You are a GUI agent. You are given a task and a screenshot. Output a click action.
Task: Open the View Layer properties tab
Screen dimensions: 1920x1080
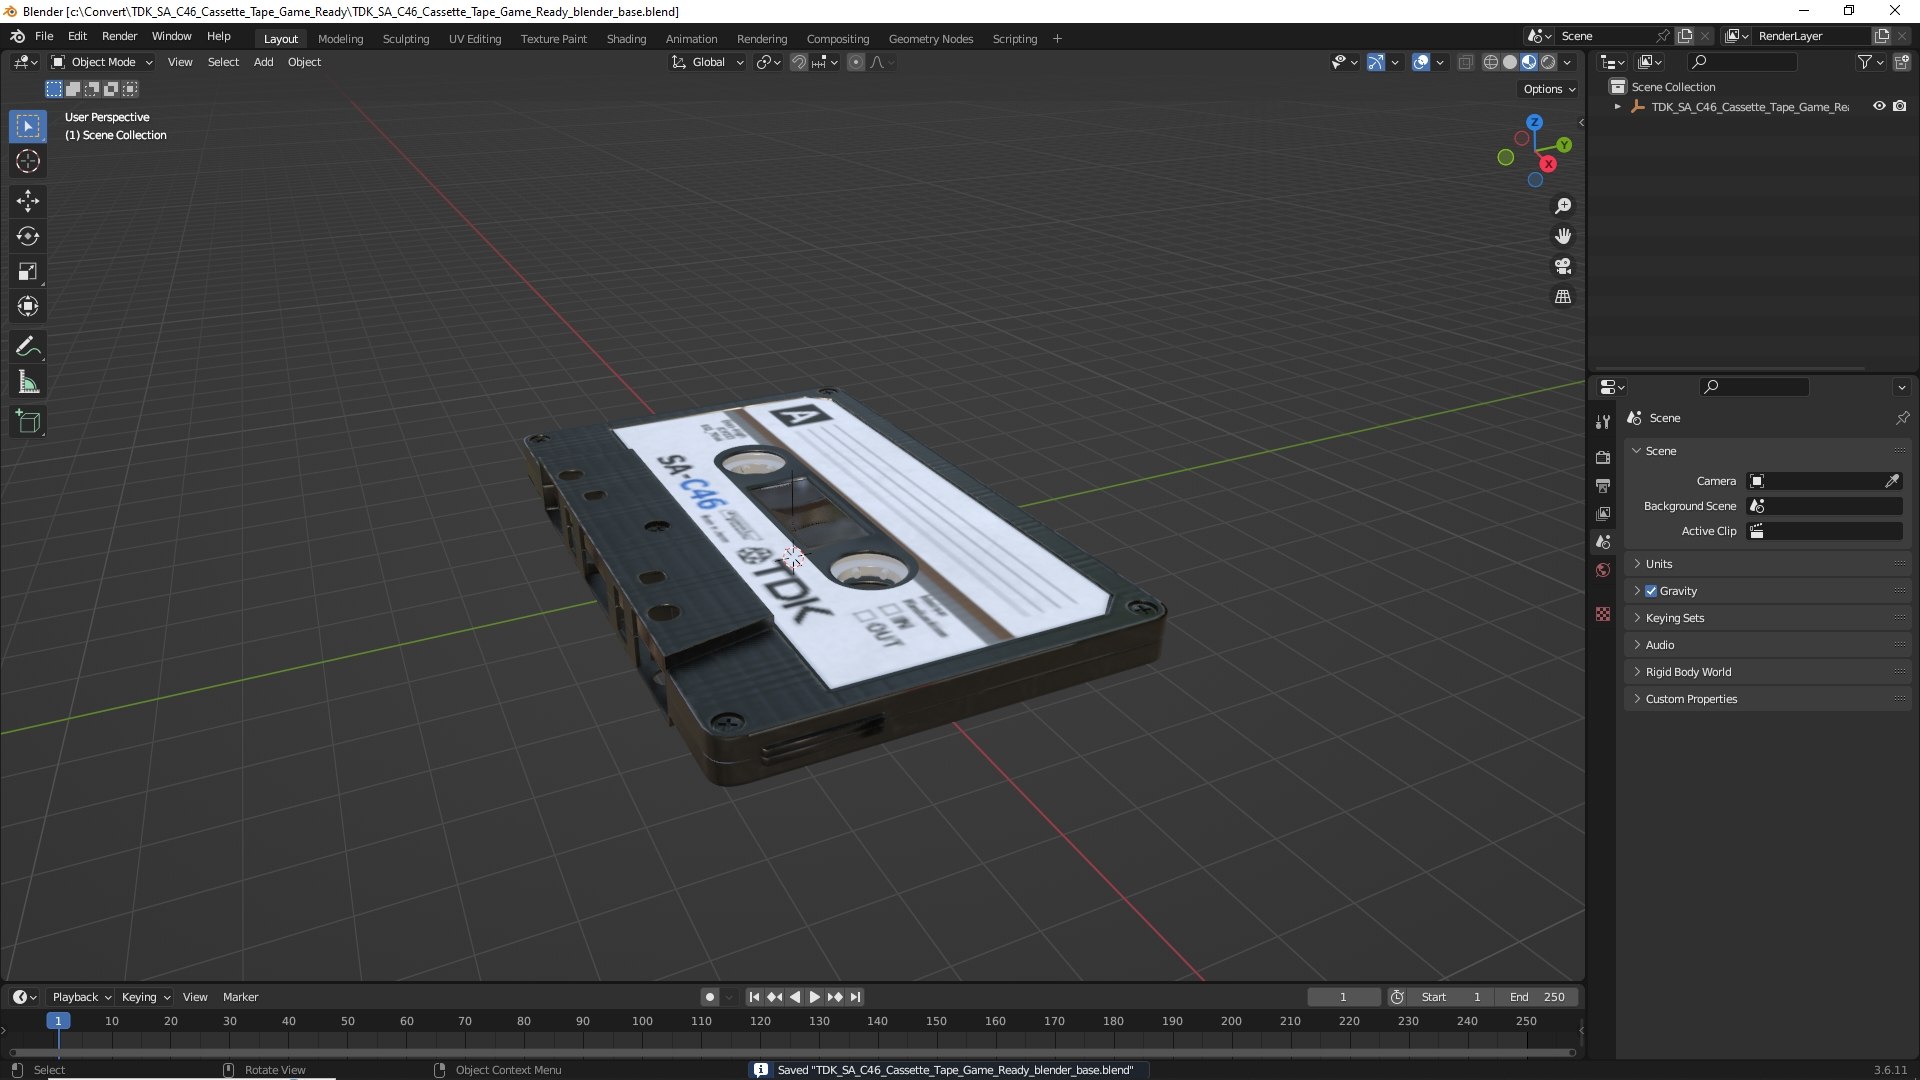coord(1603,513)
